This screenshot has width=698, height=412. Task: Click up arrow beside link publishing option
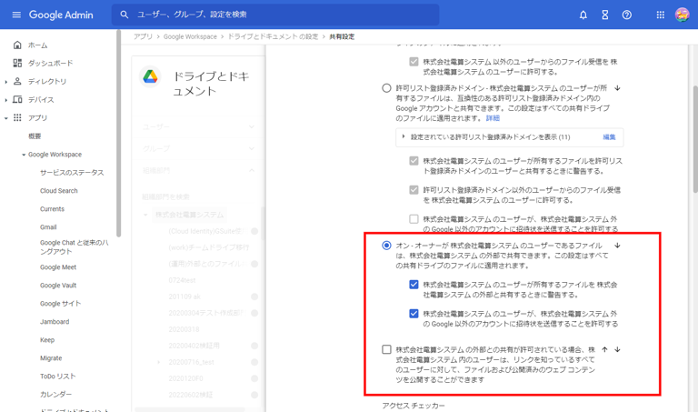pyautogui.click(x=605, y=349)
